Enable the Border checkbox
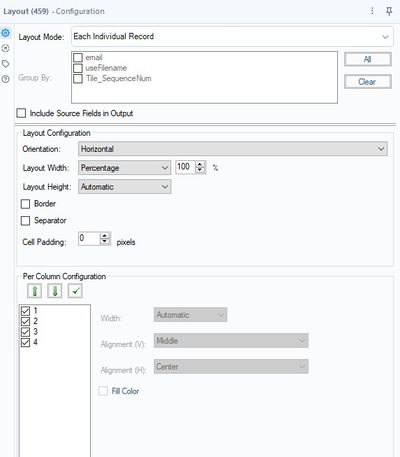Image resolution: width=400 pixels, height=457 pixels. tap(25, 204)
